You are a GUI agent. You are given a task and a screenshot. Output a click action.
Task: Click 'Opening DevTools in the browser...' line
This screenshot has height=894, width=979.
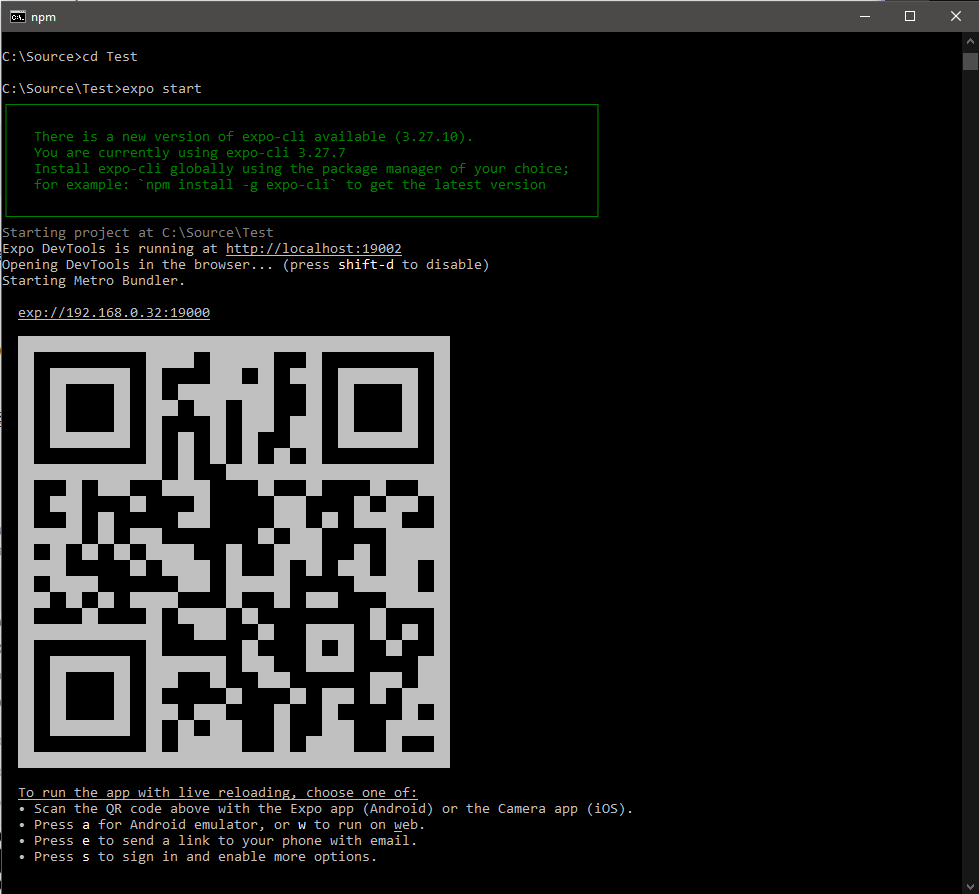pyautogui.click(x=246, y=265)
